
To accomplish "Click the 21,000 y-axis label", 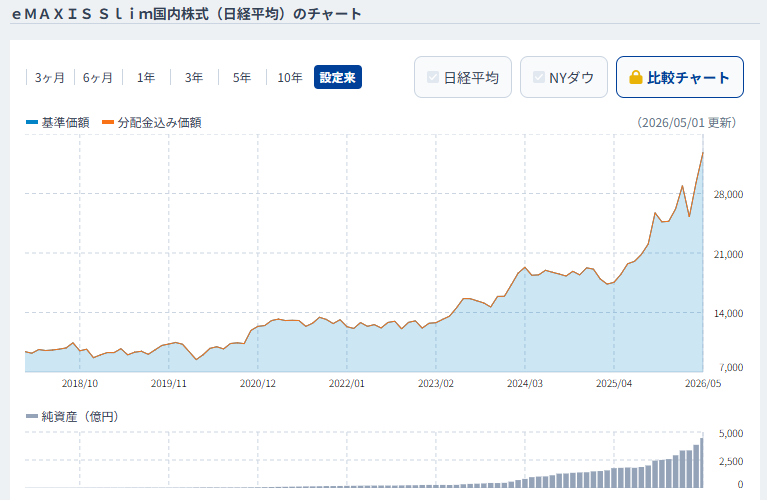I will tap(728, 254).
